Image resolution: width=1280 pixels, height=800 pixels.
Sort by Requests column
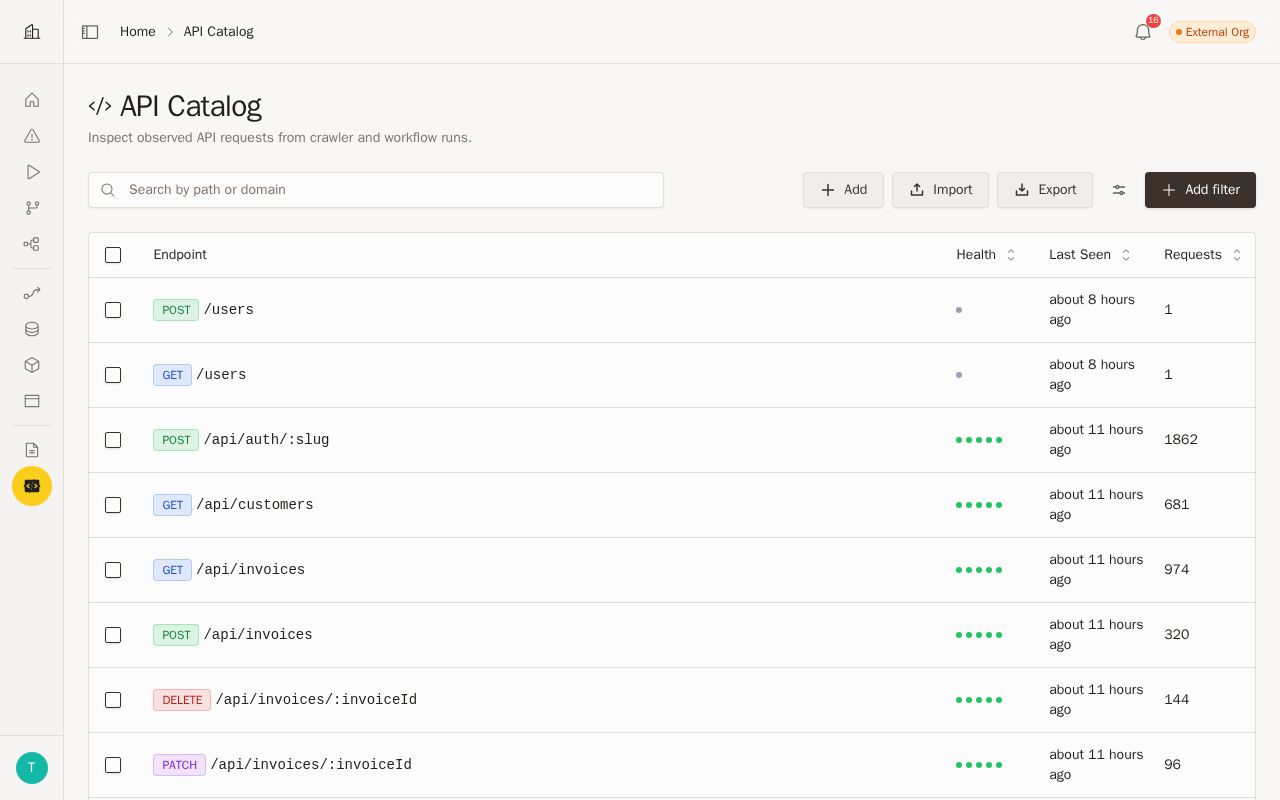pos(1203,255)
